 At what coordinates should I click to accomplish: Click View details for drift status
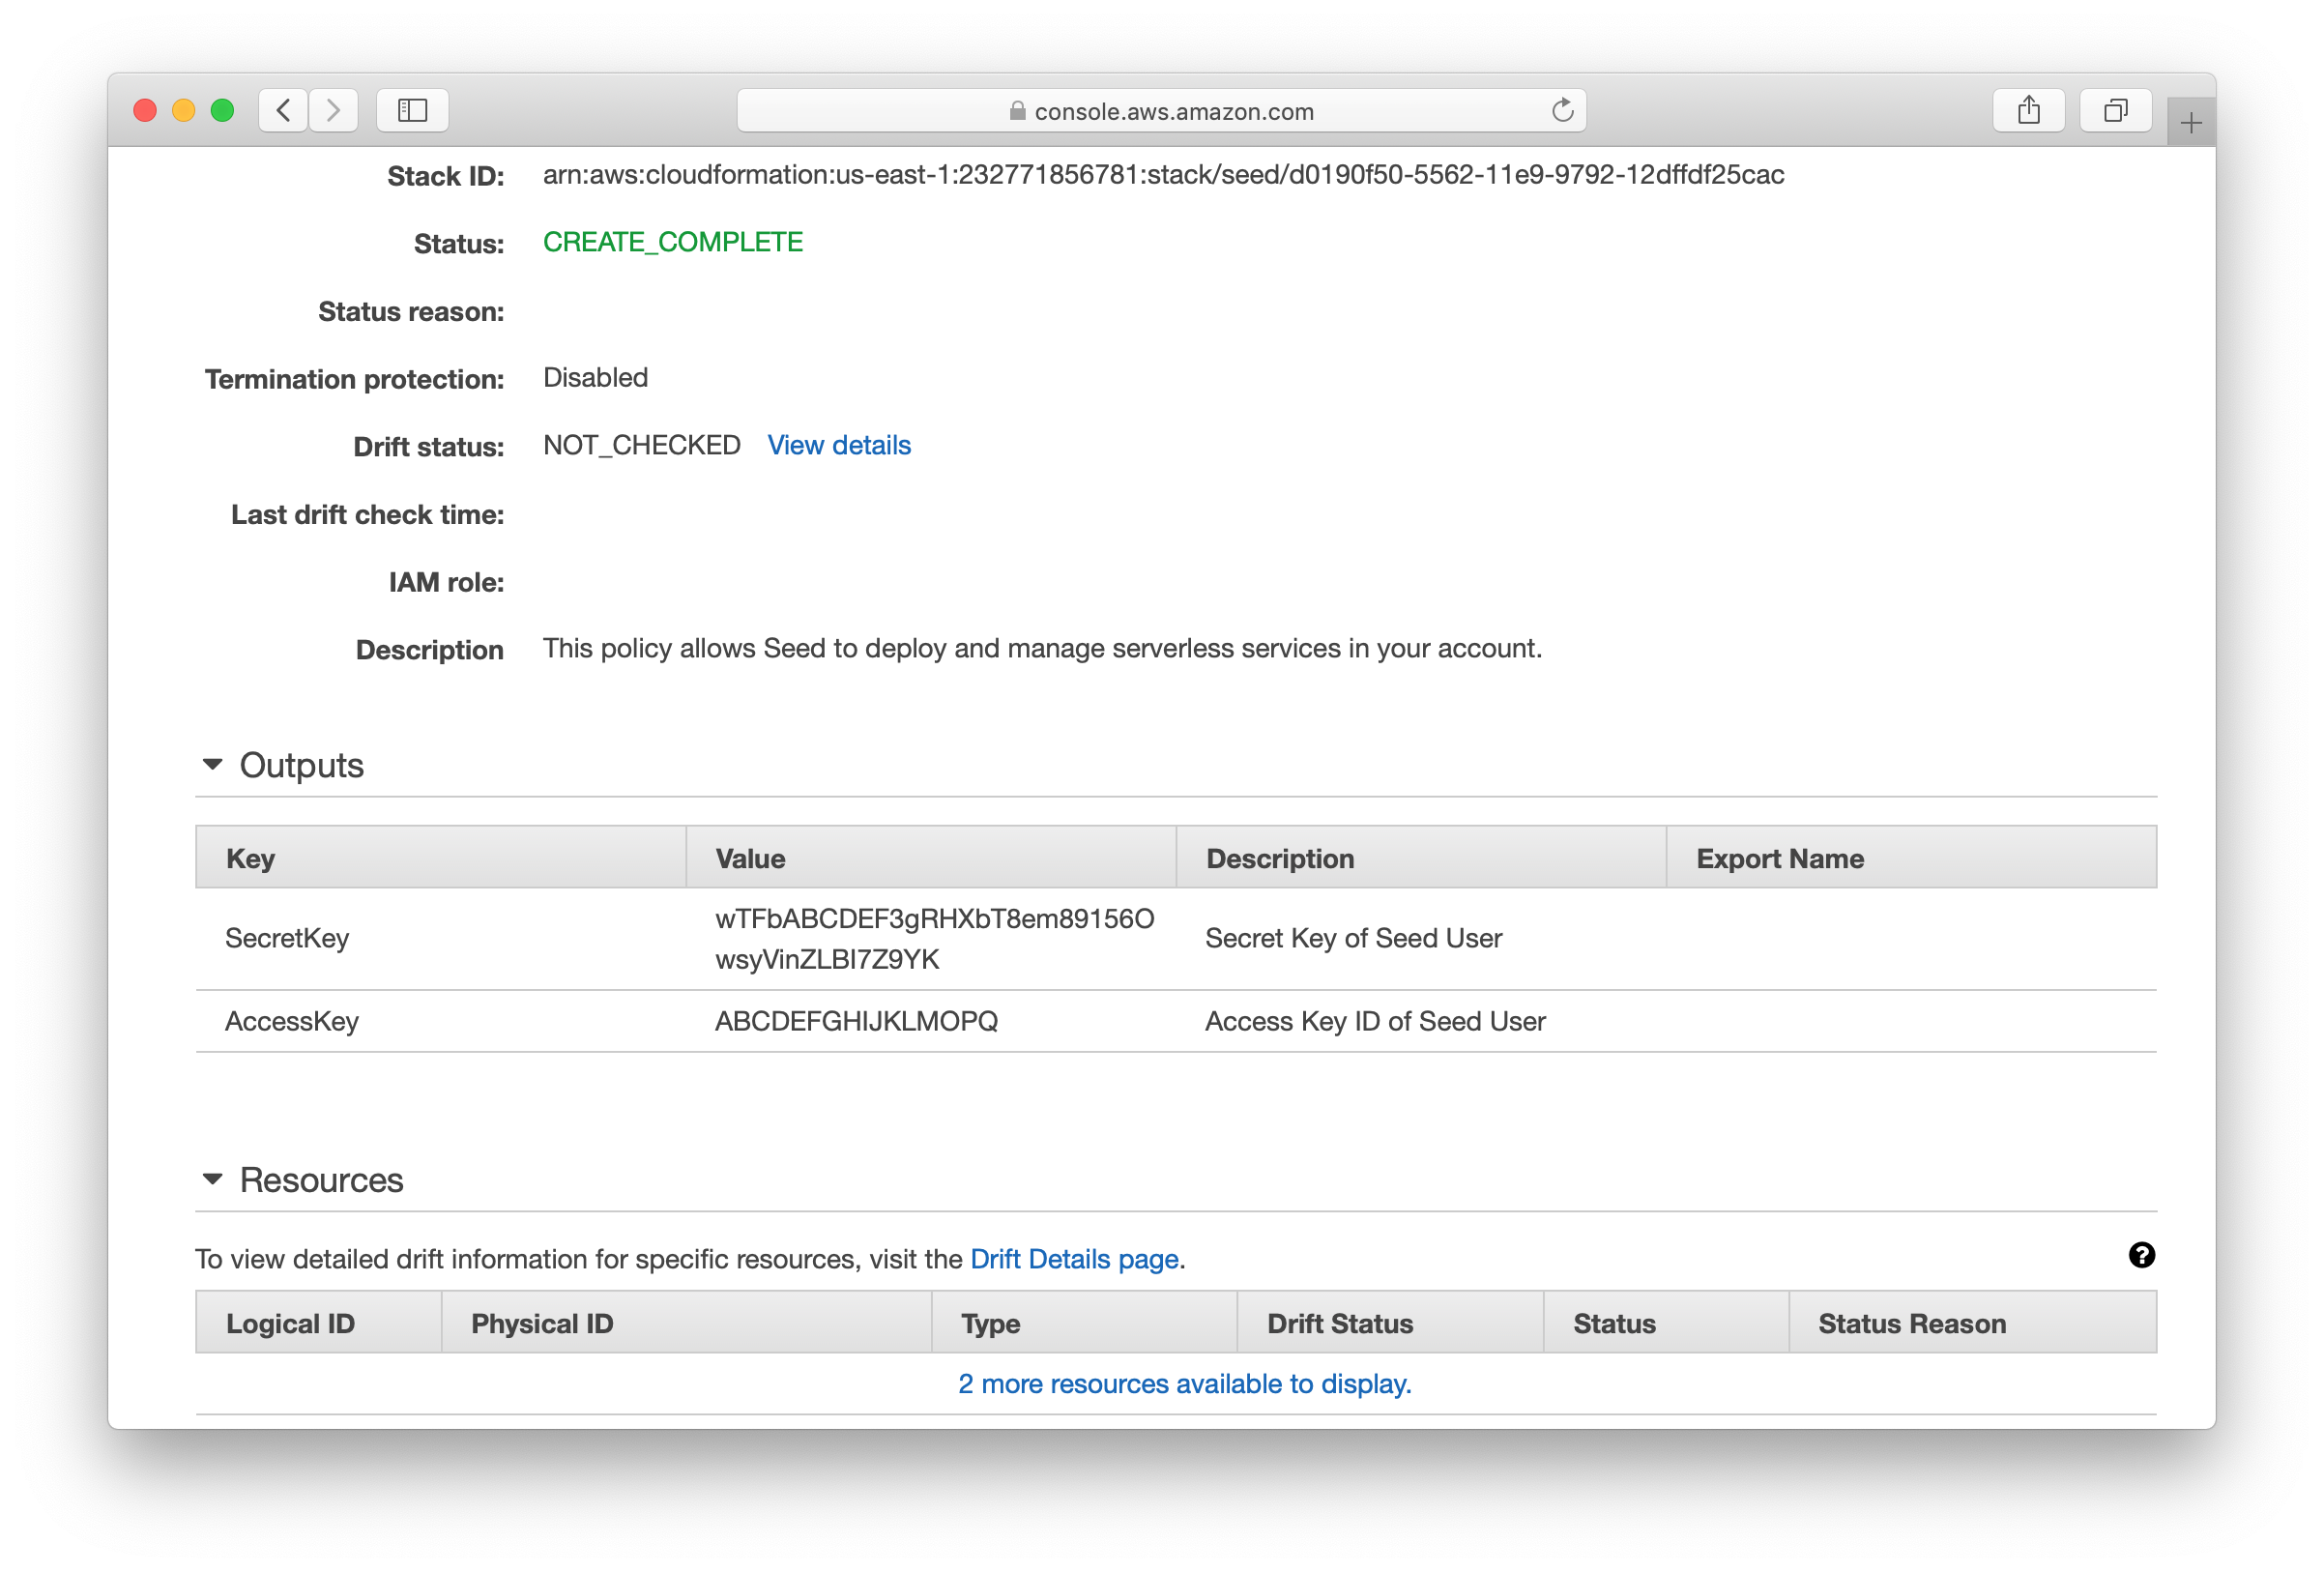point(840,446)
